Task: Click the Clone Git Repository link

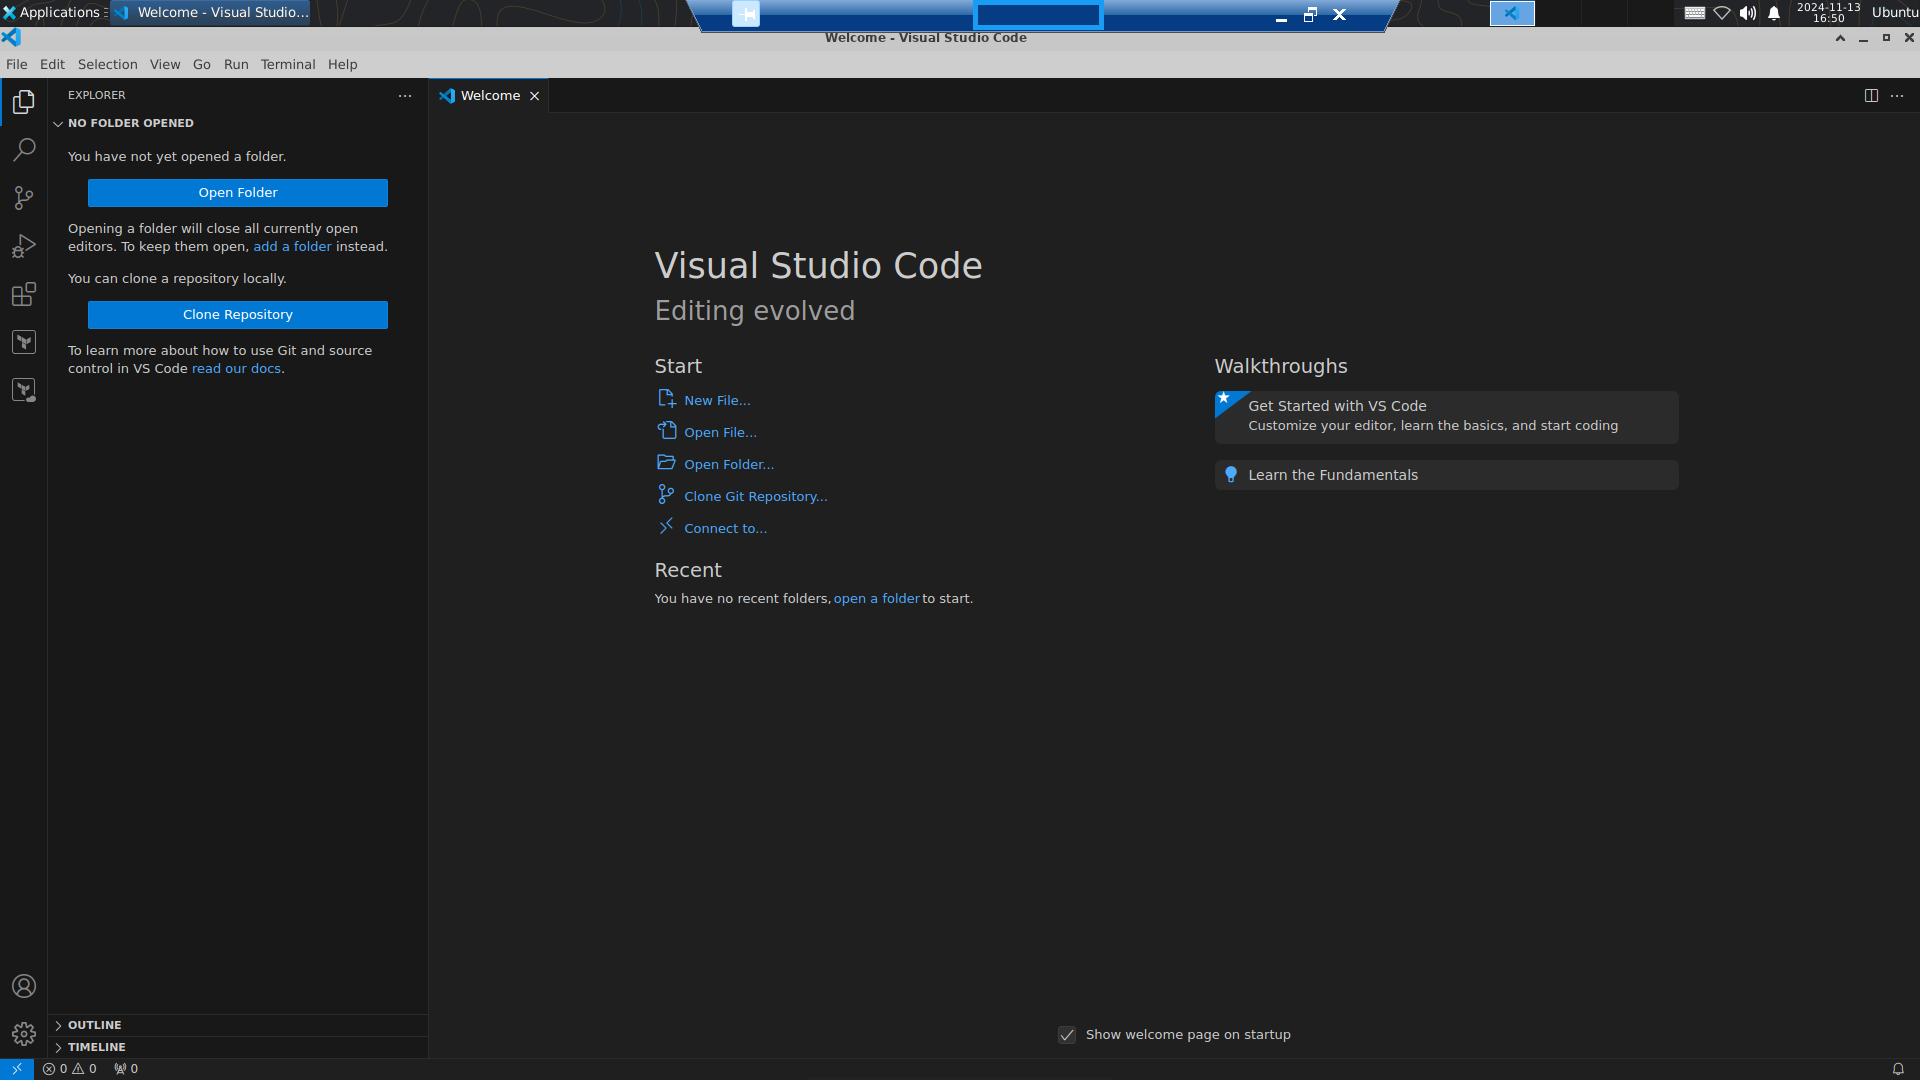Action: (x=755, y=497)
